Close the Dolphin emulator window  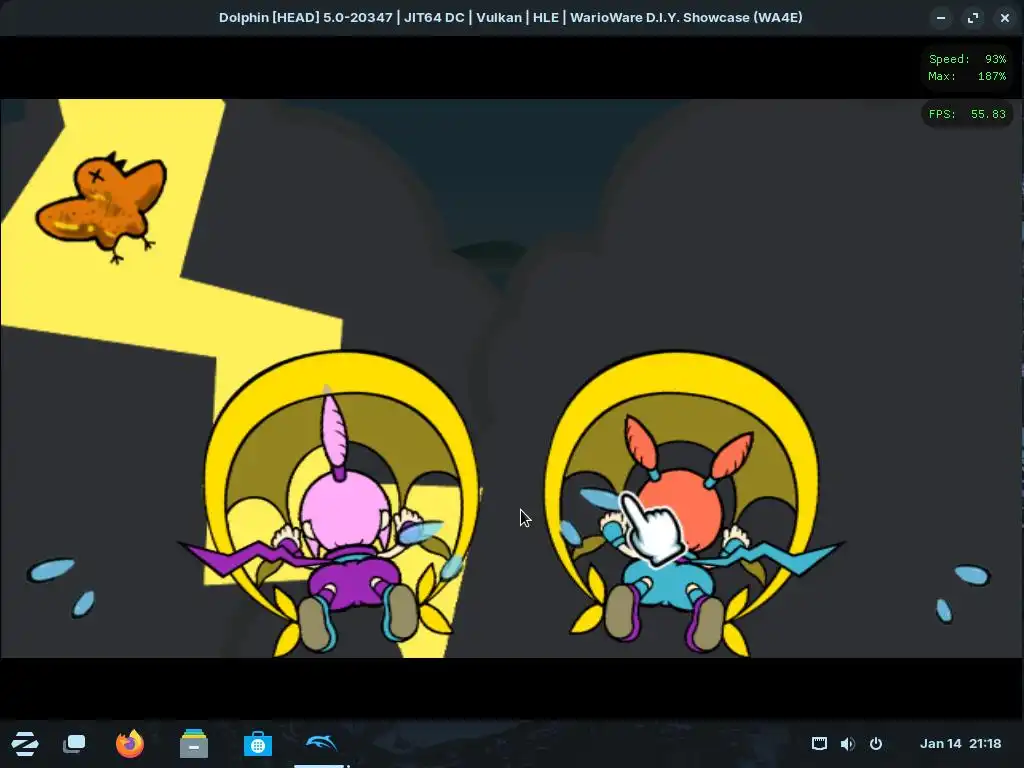(1005, 18)
